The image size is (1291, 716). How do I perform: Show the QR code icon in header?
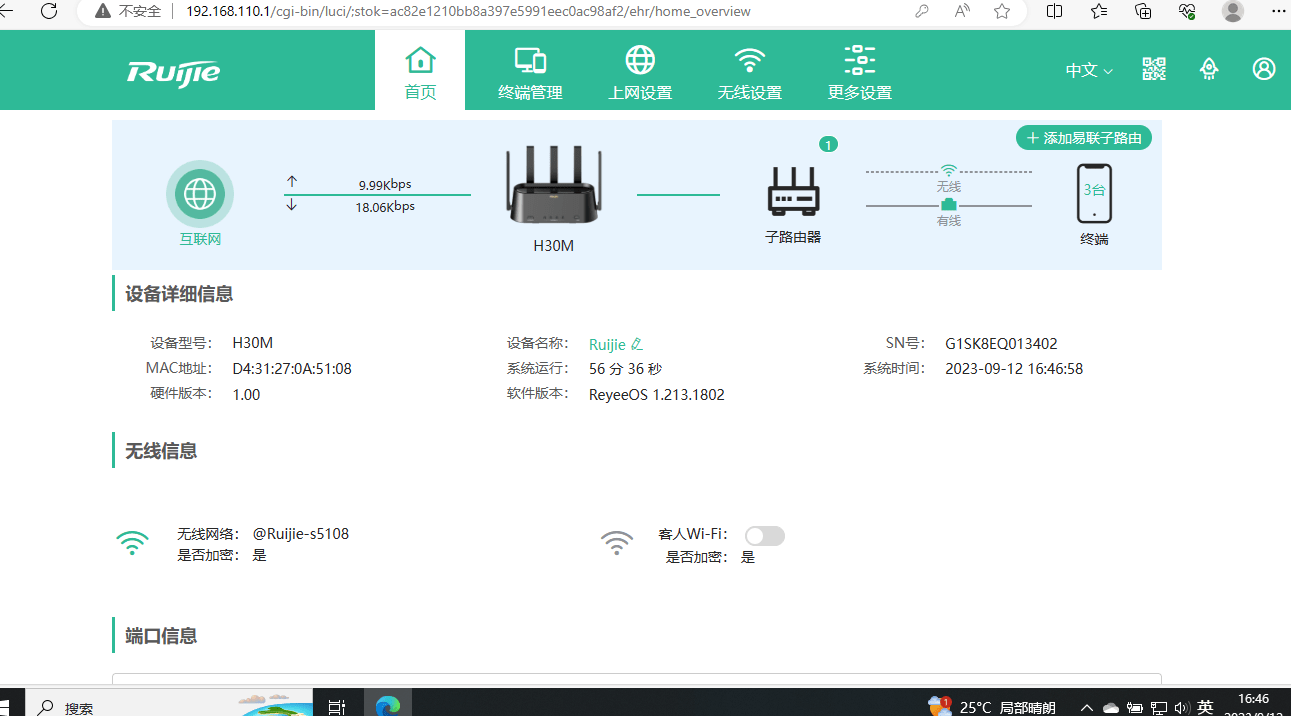(1154, 69)
